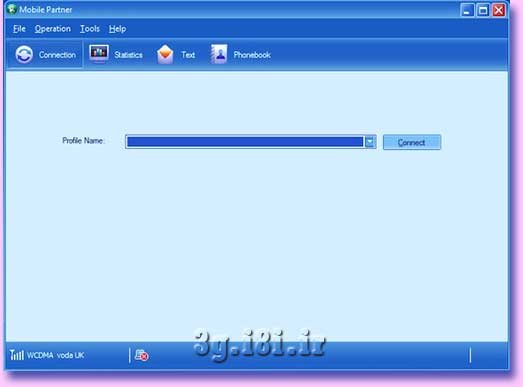523x387 pixels.
Task: Open the Help menu
Action: (x=117, y=29)
